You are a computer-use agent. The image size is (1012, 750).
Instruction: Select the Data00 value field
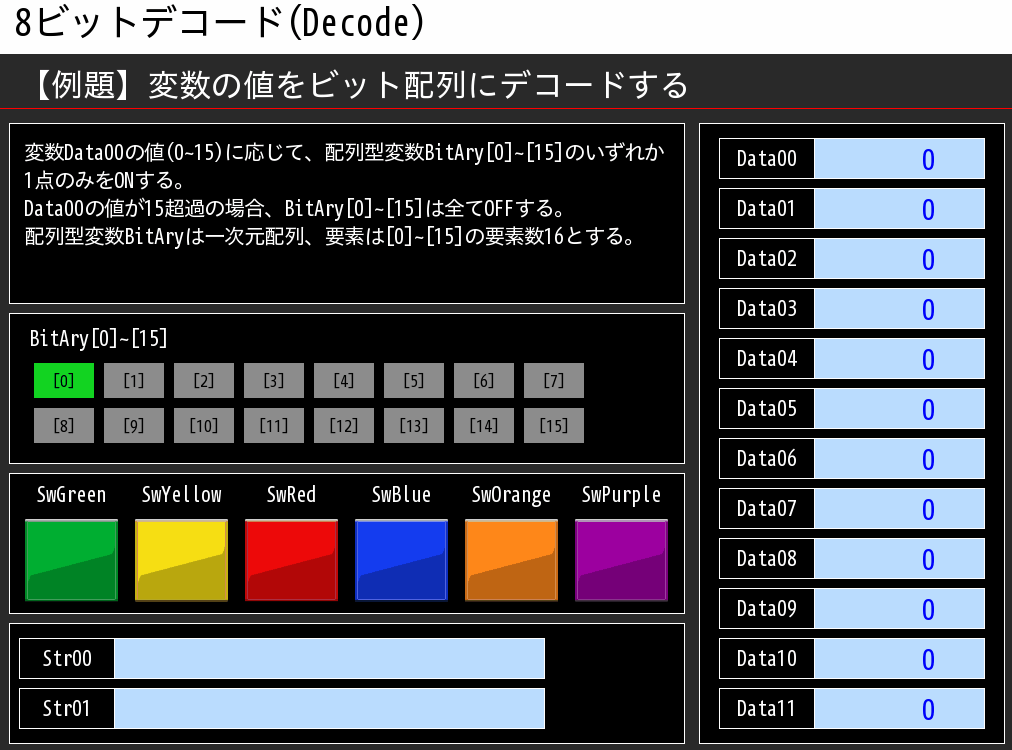(899, 158)
